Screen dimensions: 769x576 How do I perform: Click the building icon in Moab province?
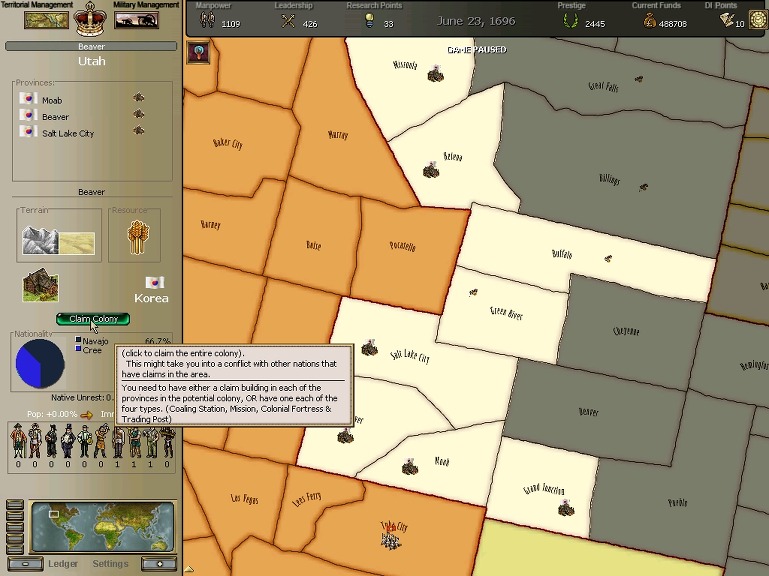tap(410, 467)
